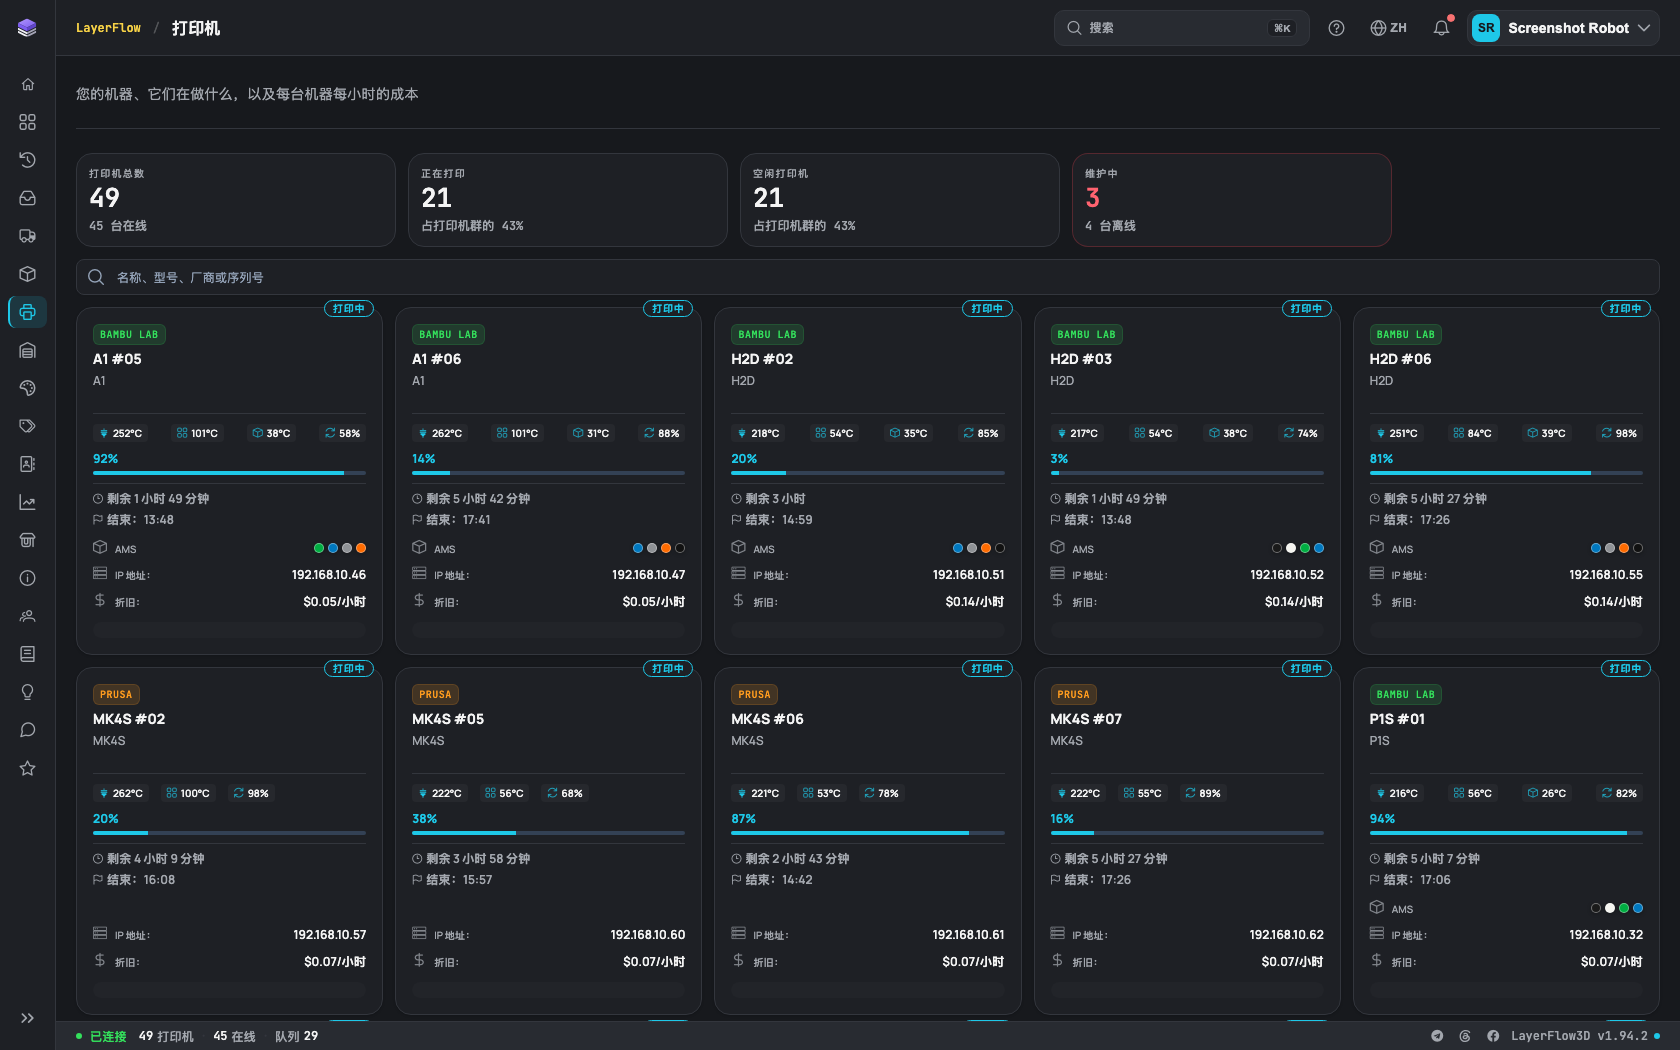Click the Telegram icon in status bar
Screen dimensions: 1680x1050
point(1437,1036)
